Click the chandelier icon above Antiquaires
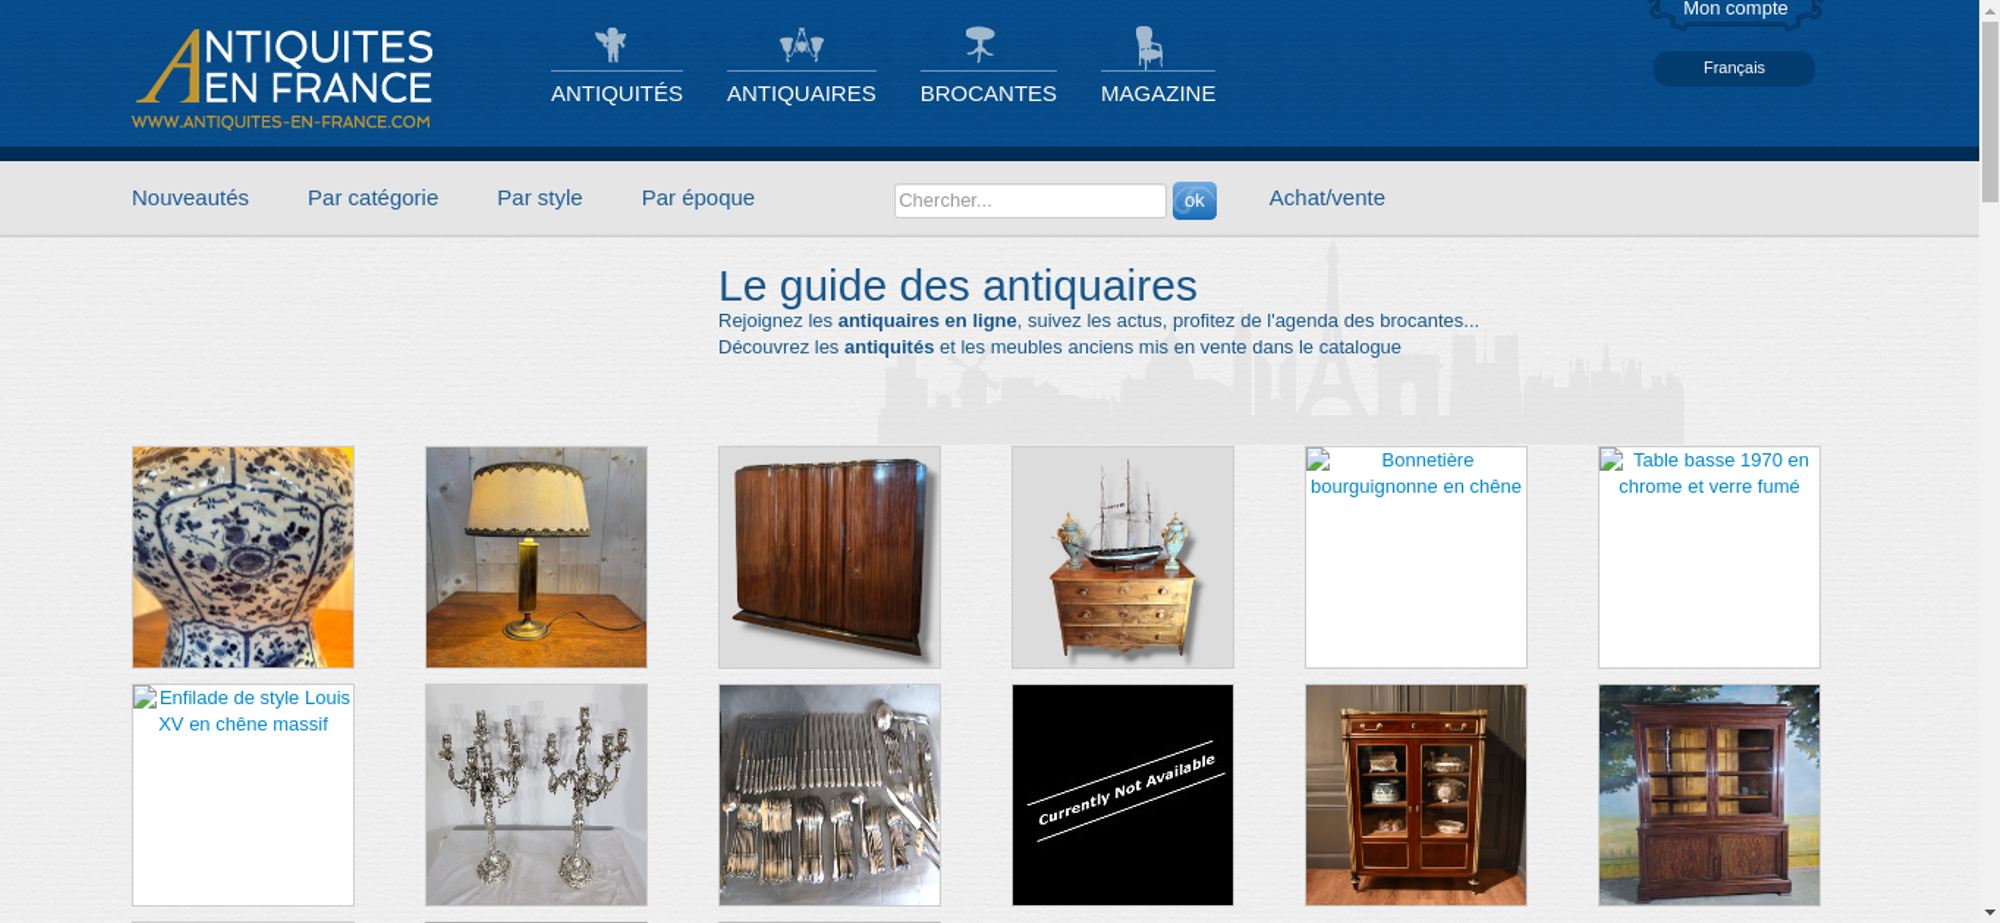Screen dimensions: 2000x923 (x=801, y=45)
